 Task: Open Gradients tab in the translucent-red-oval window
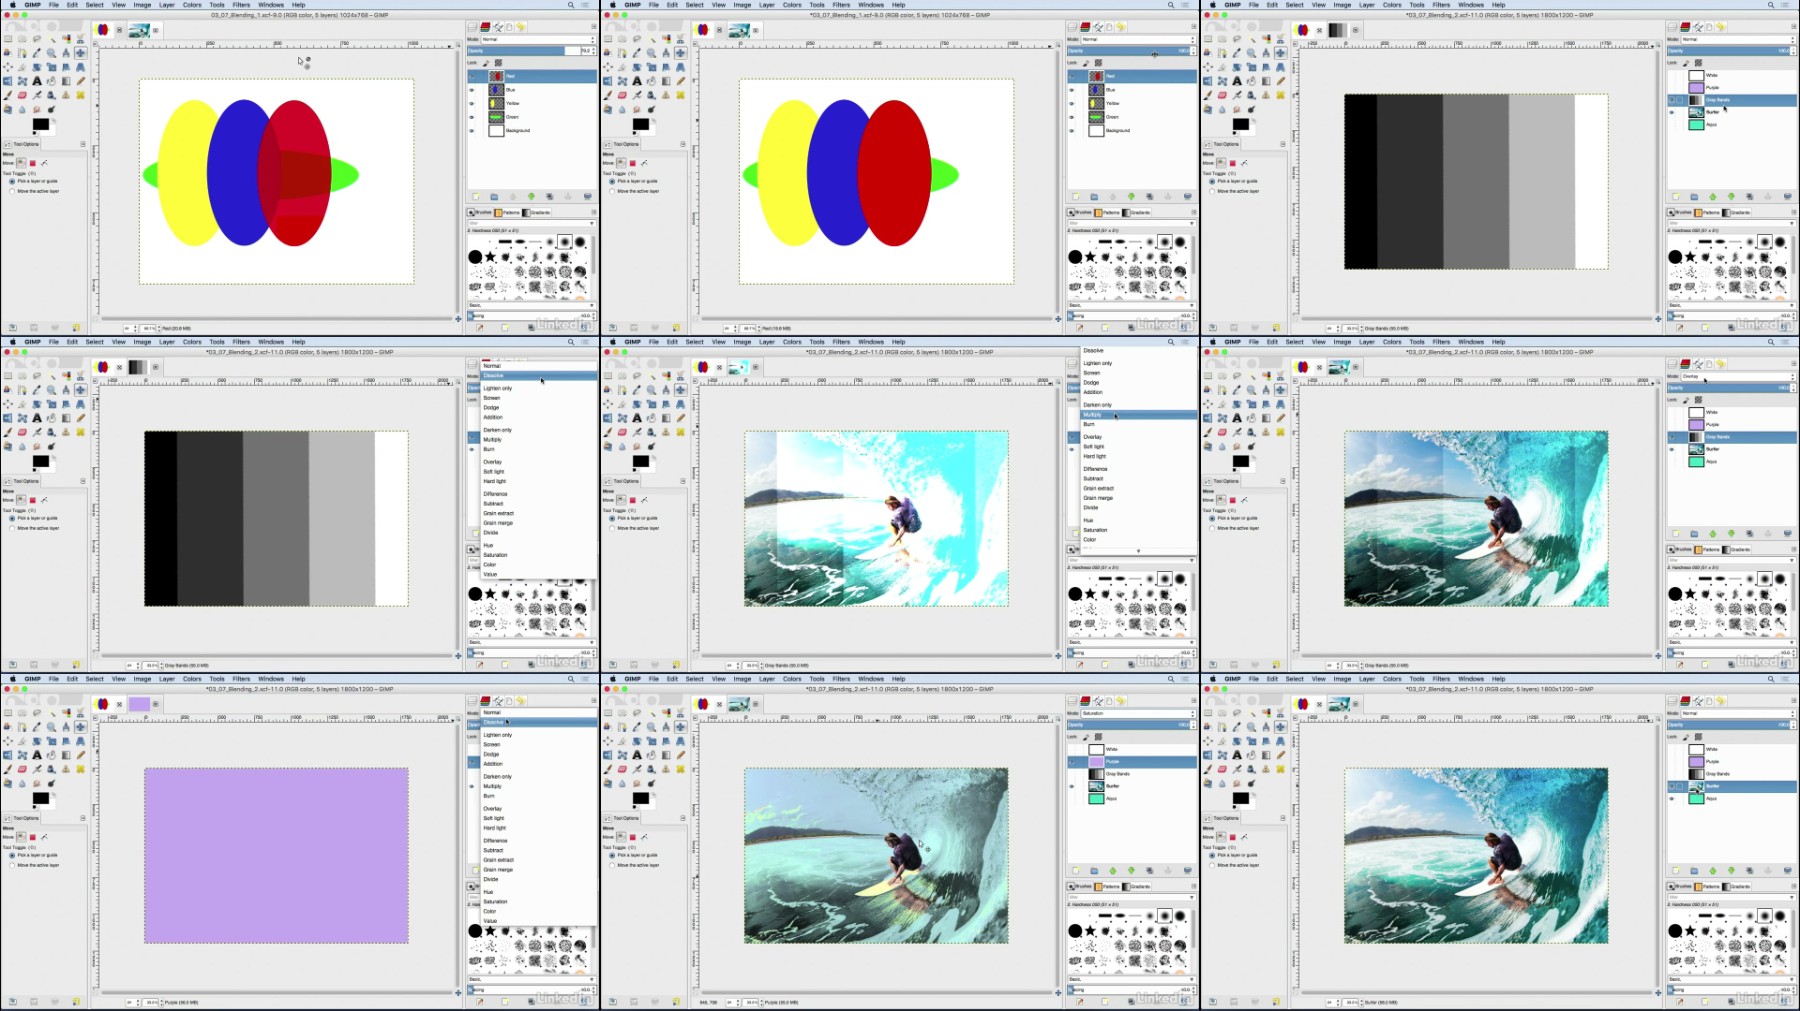[x=536, y=212]
